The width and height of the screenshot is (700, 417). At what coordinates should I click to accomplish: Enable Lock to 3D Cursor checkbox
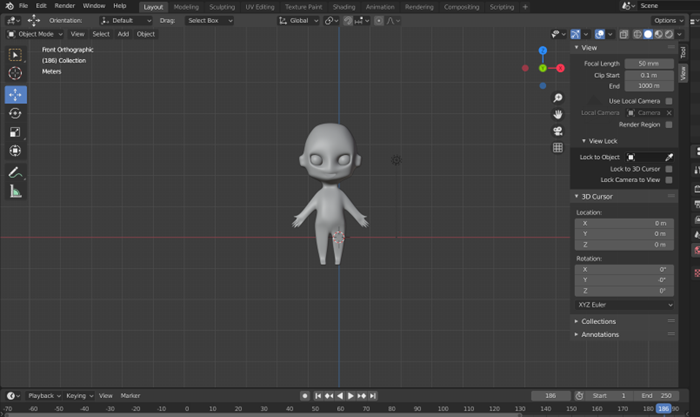[669, 169]
